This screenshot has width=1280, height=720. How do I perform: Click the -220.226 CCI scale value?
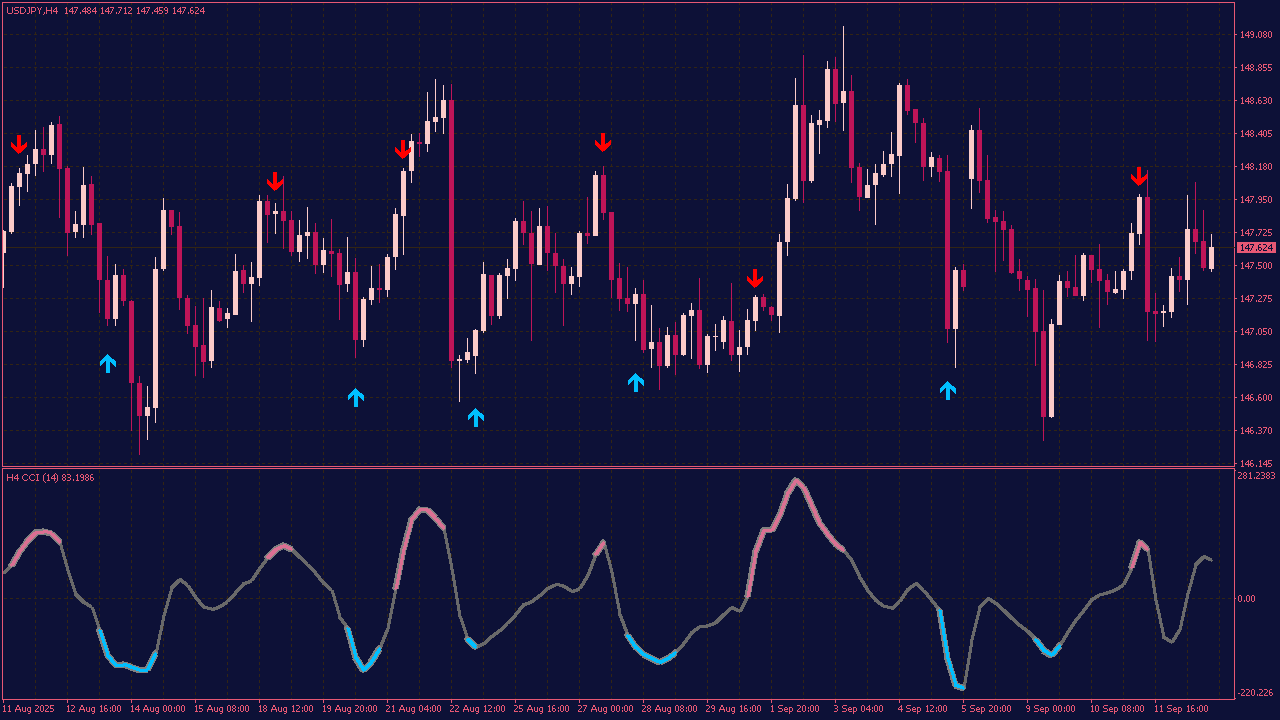(x=1256, y=693)
